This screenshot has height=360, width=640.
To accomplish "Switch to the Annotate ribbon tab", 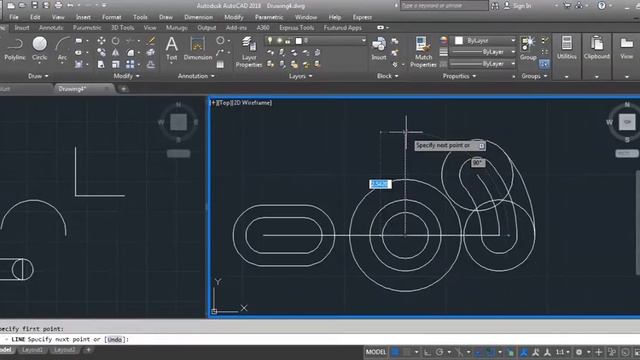I will [x=51, y=28].
